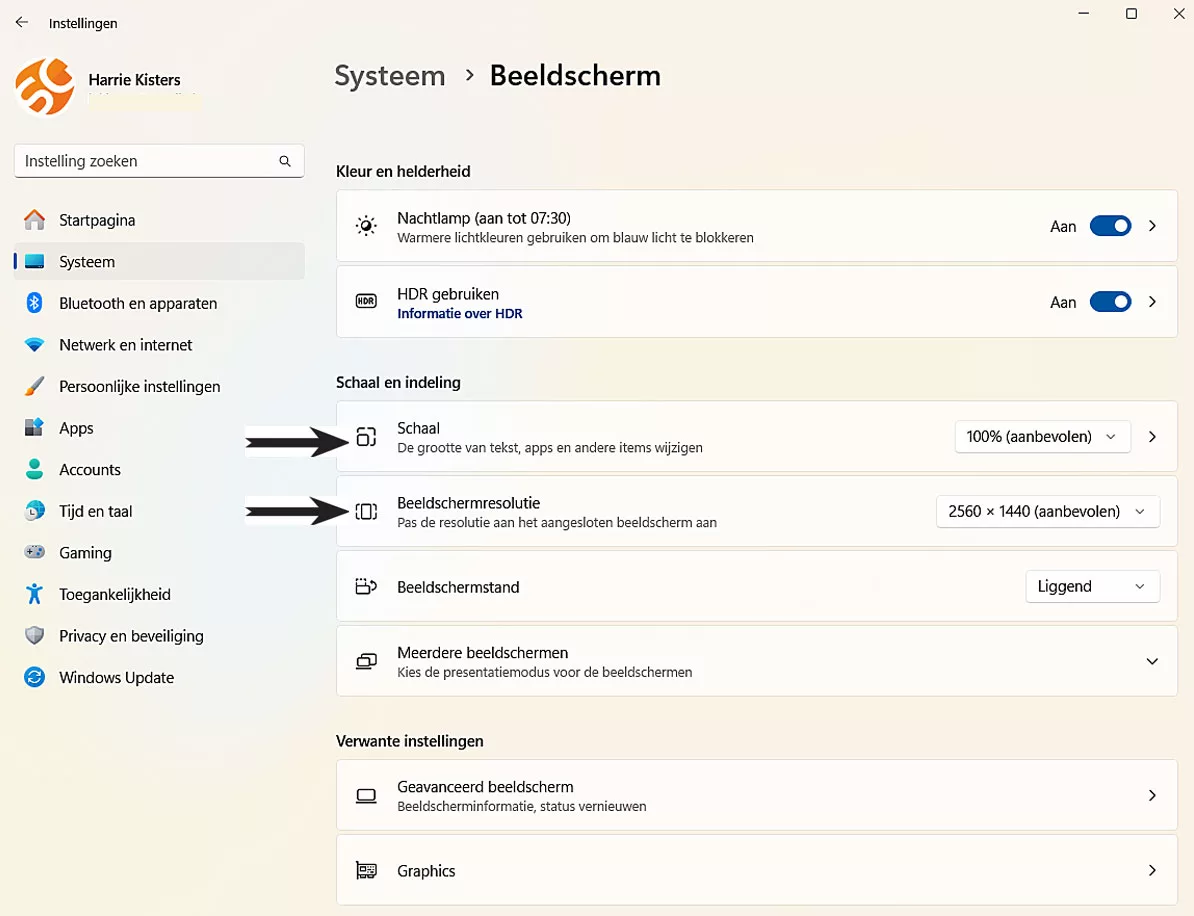This screenshot has height=916, width=1194.
Task: Click the Beeldschermresolutie title text
Action: click(468, 503)
